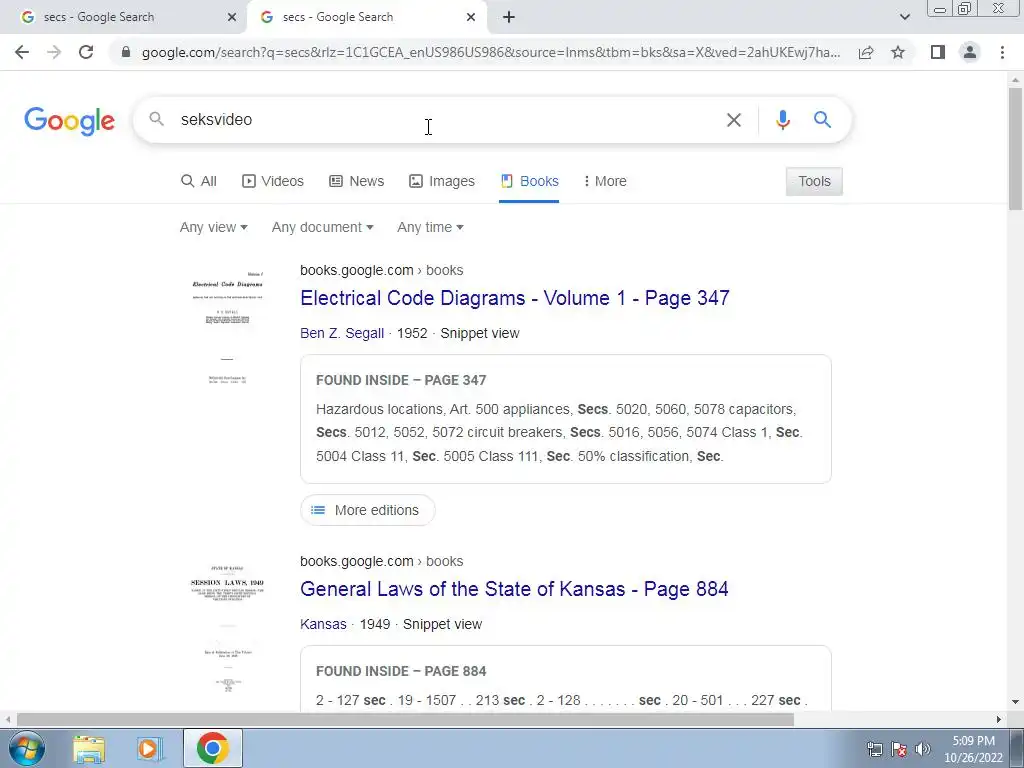Expand the Any time filter
This screenshot has width=1024, height=768.
[430, 227]
